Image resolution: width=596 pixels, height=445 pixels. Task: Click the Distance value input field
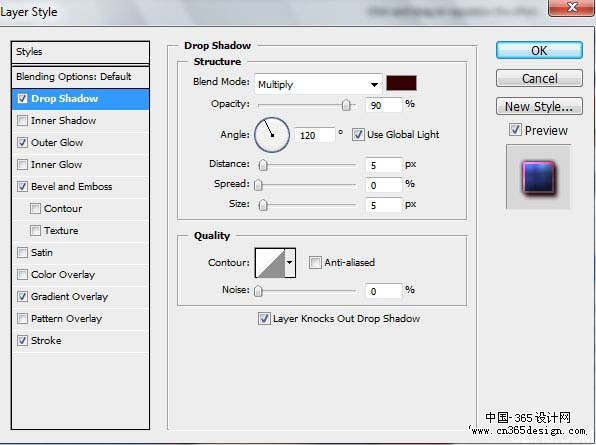[x=383, y=165]
